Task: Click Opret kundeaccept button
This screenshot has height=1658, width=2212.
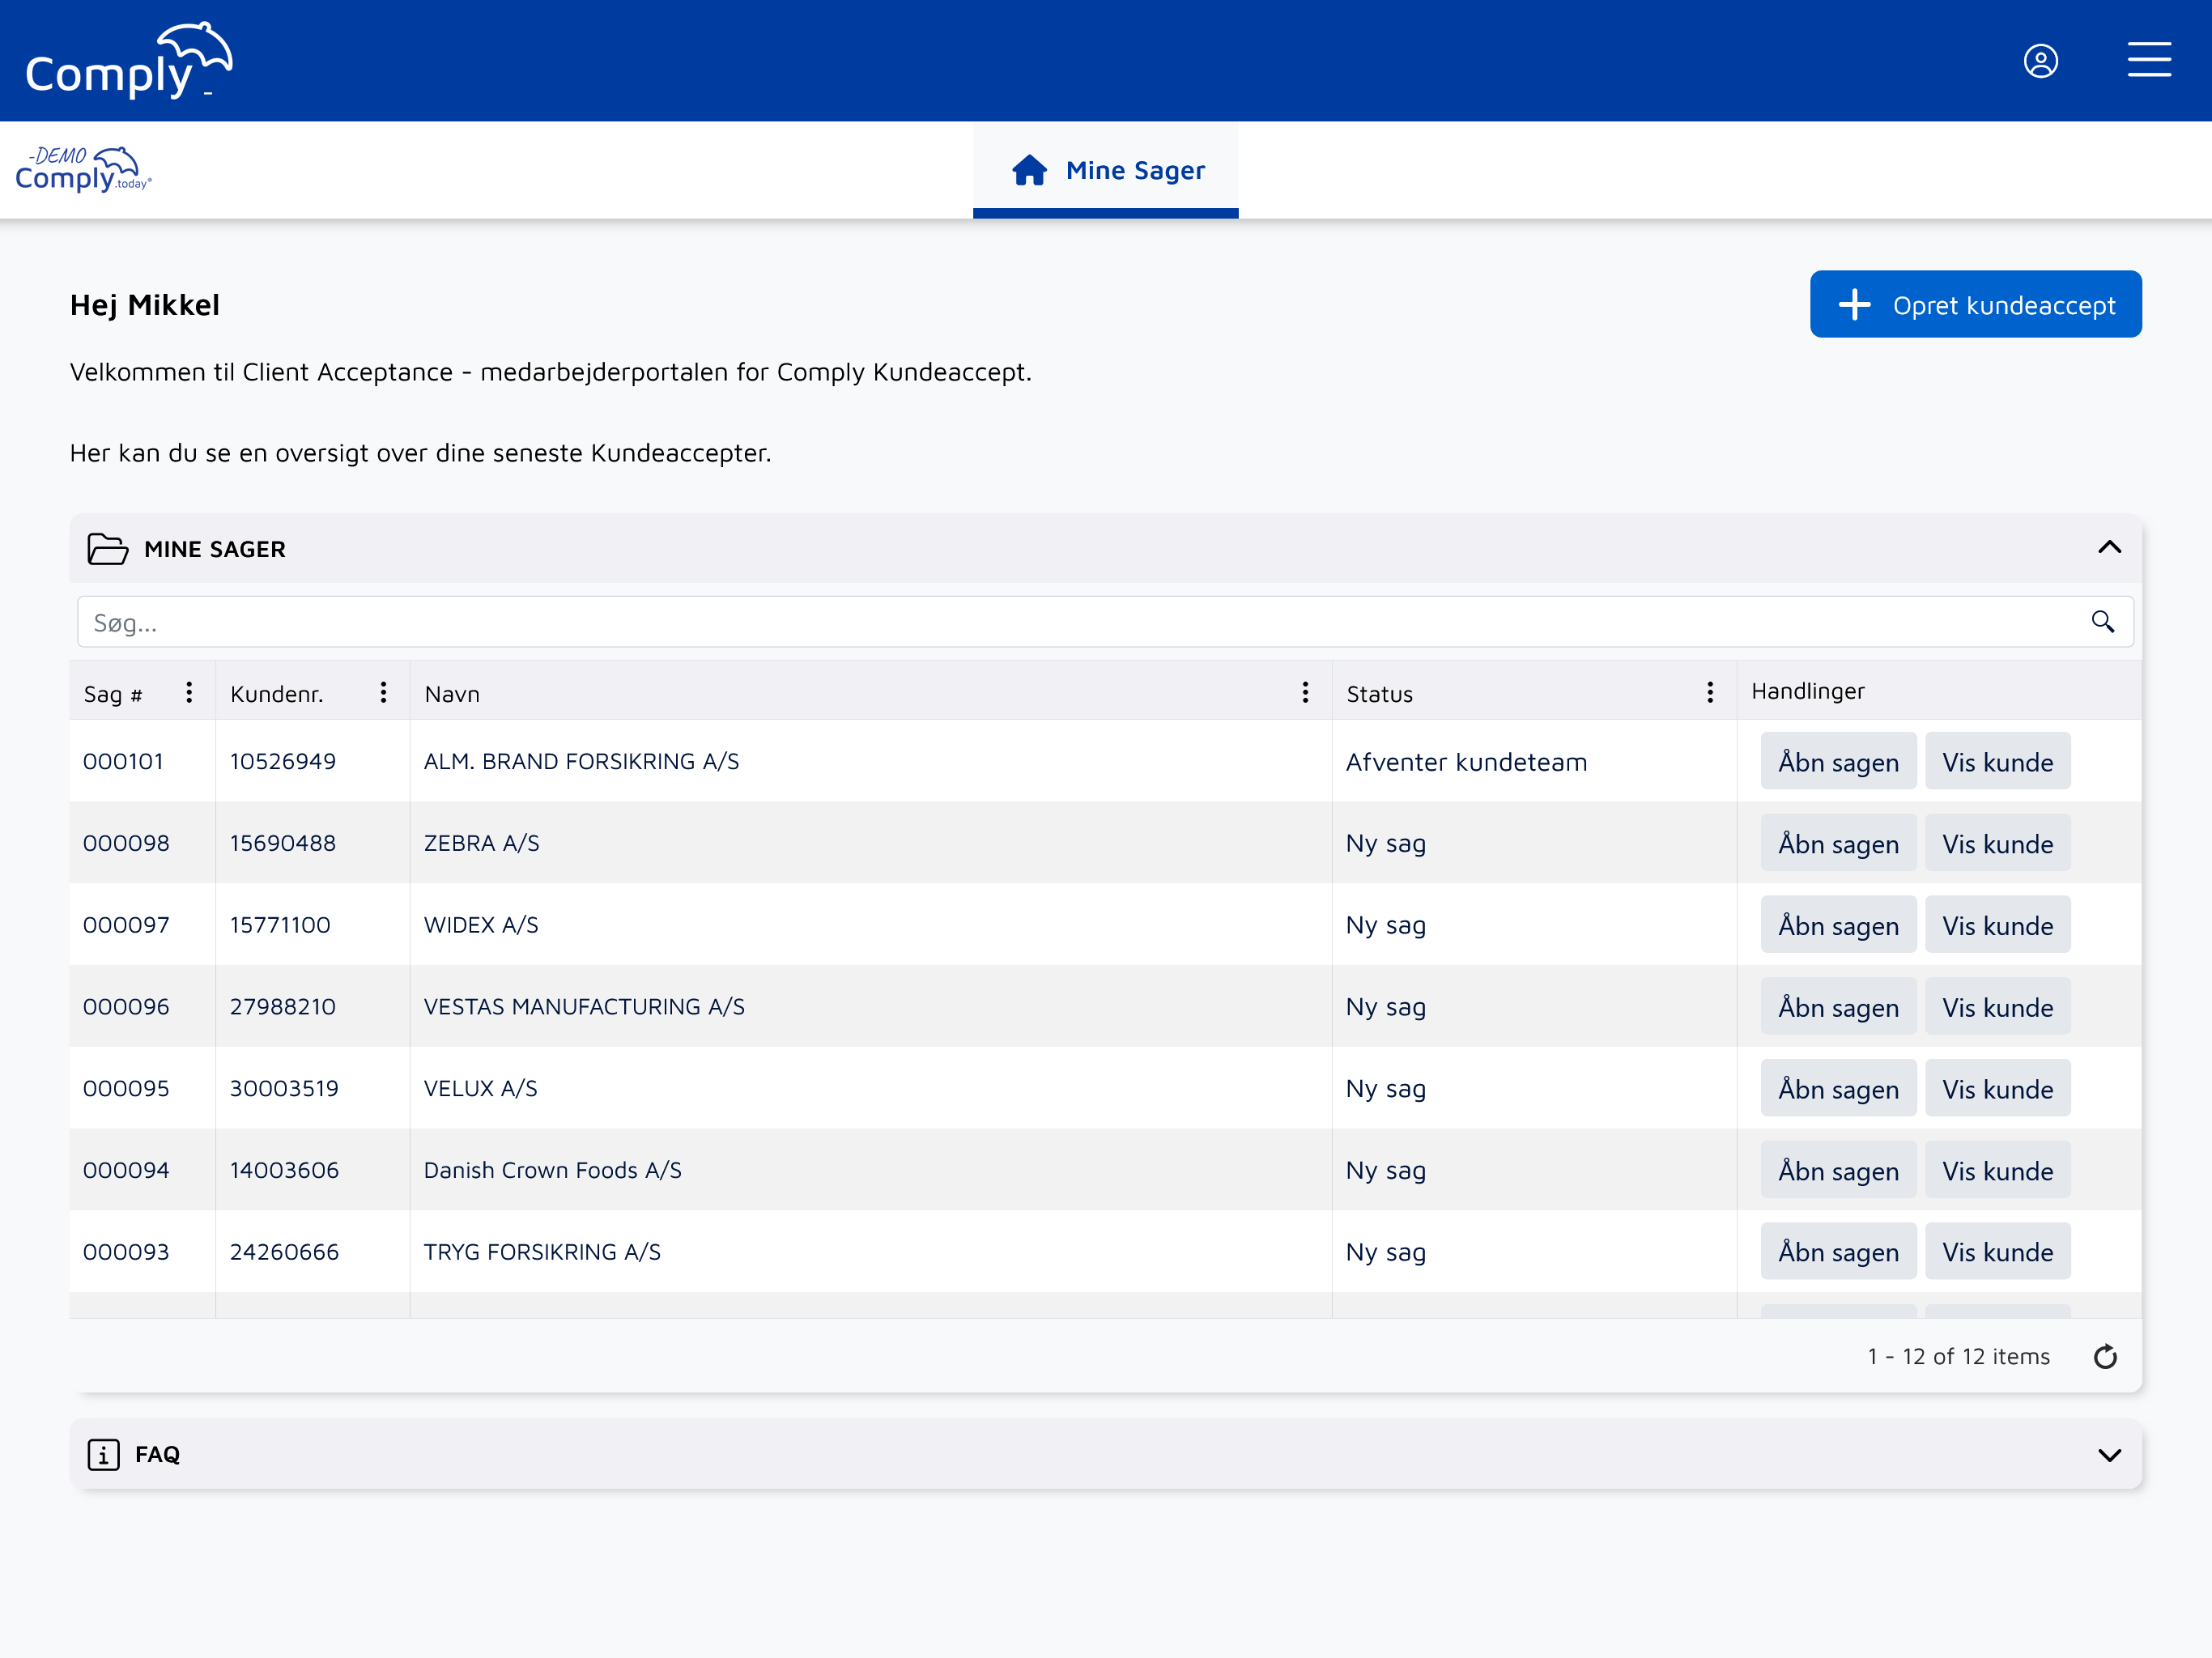Action: click(x=1975, y=304)
